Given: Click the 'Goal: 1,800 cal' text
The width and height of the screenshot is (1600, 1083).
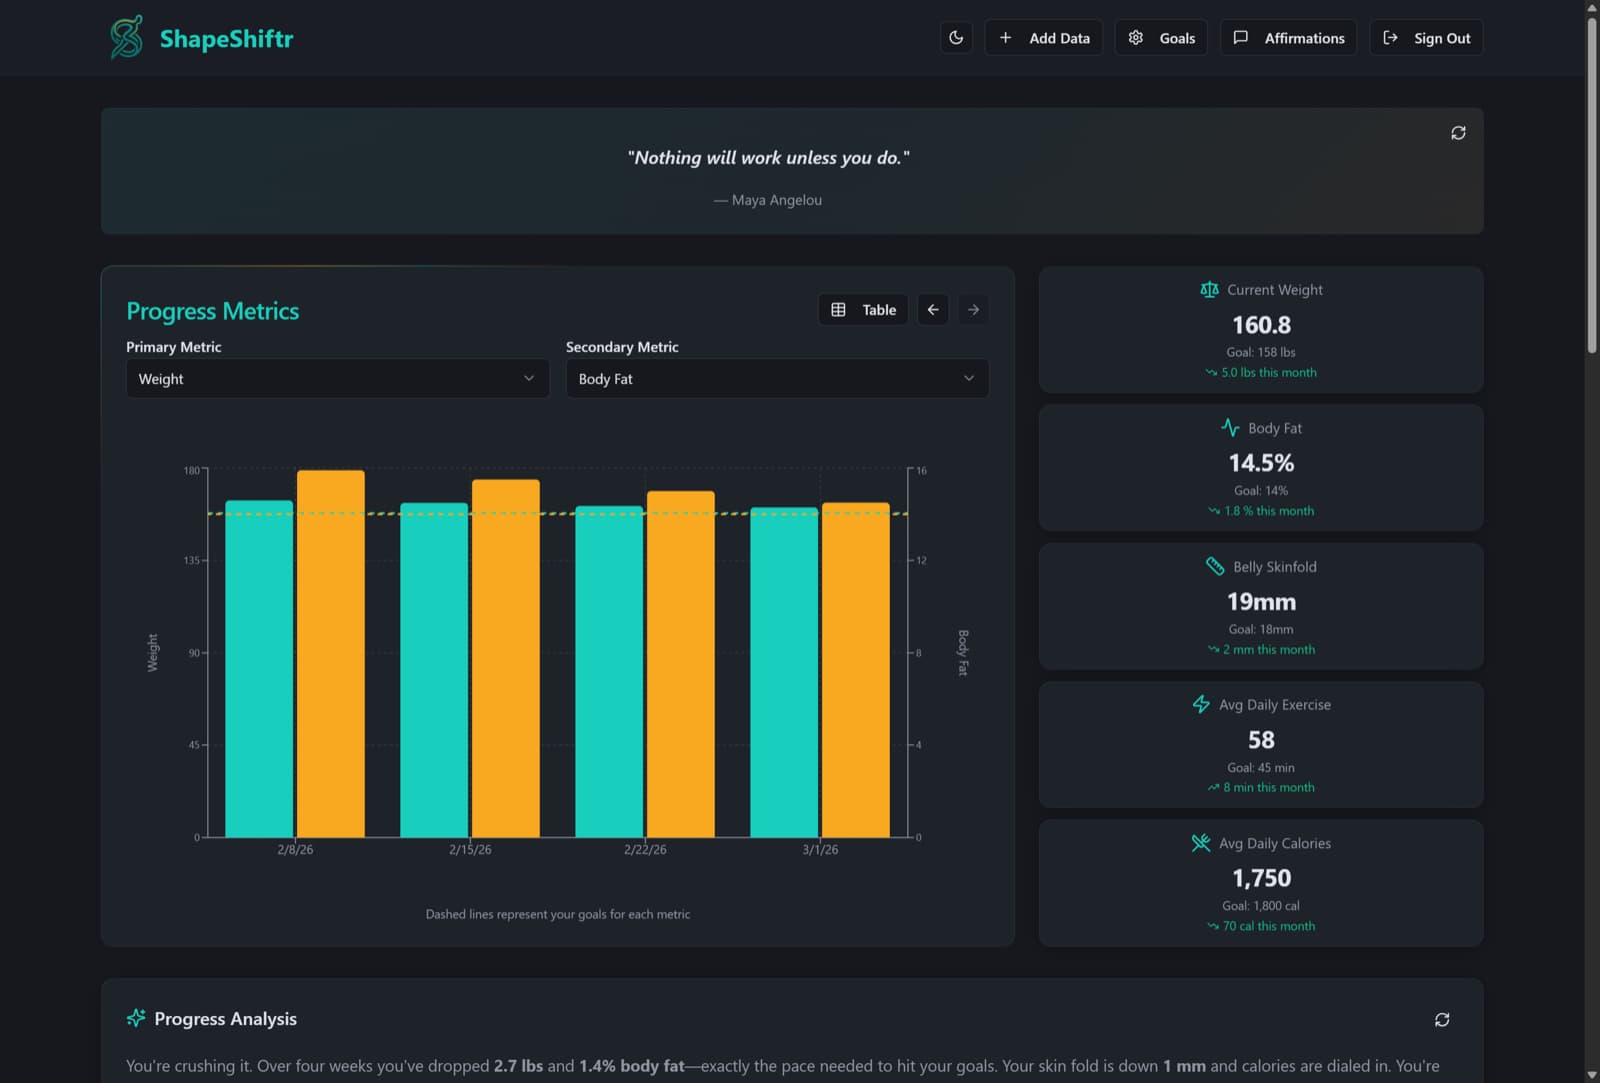Looking at the screenshot, I should coord(1261,906).
